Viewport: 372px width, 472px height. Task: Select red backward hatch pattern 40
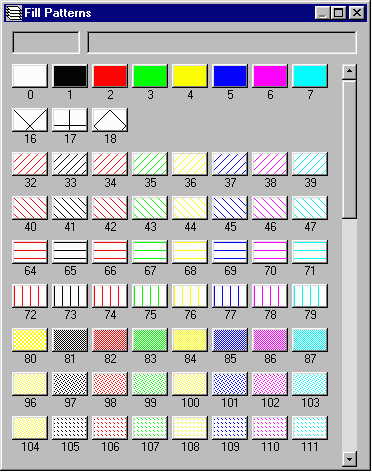[30, 208]
